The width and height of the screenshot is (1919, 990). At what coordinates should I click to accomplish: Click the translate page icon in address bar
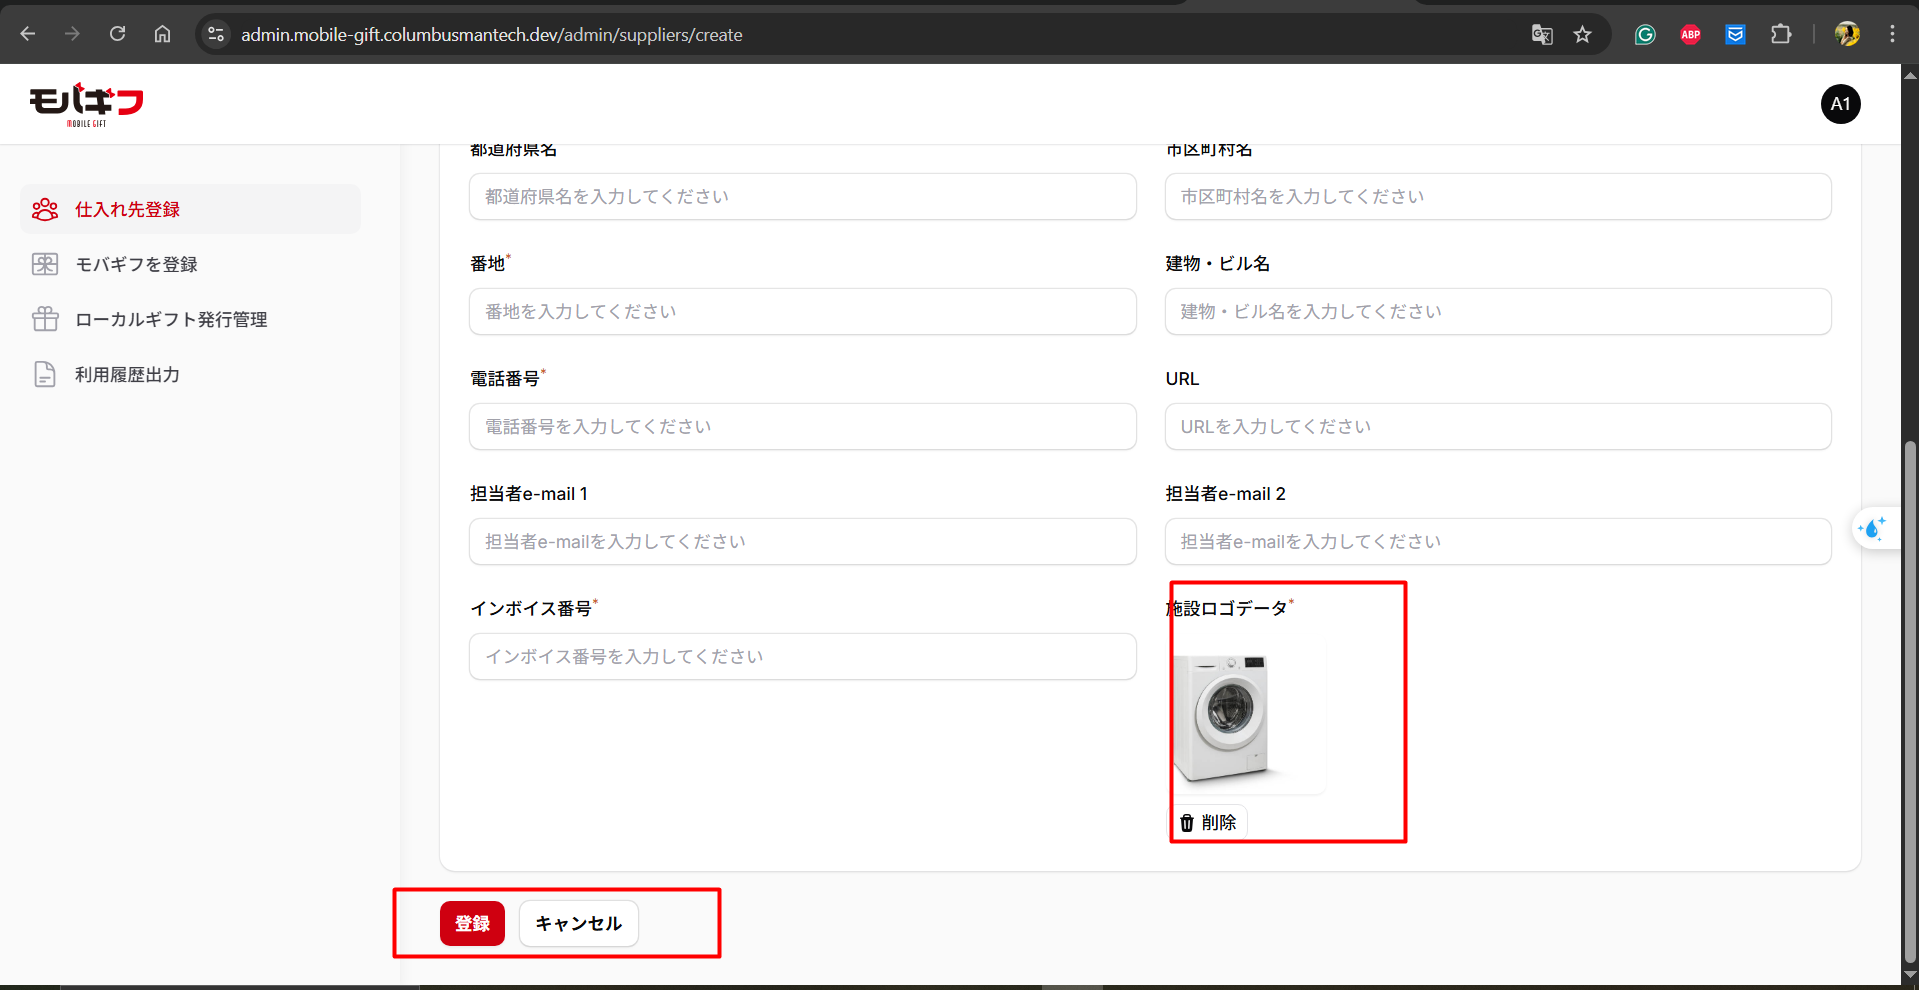(x=1541, y=35)
